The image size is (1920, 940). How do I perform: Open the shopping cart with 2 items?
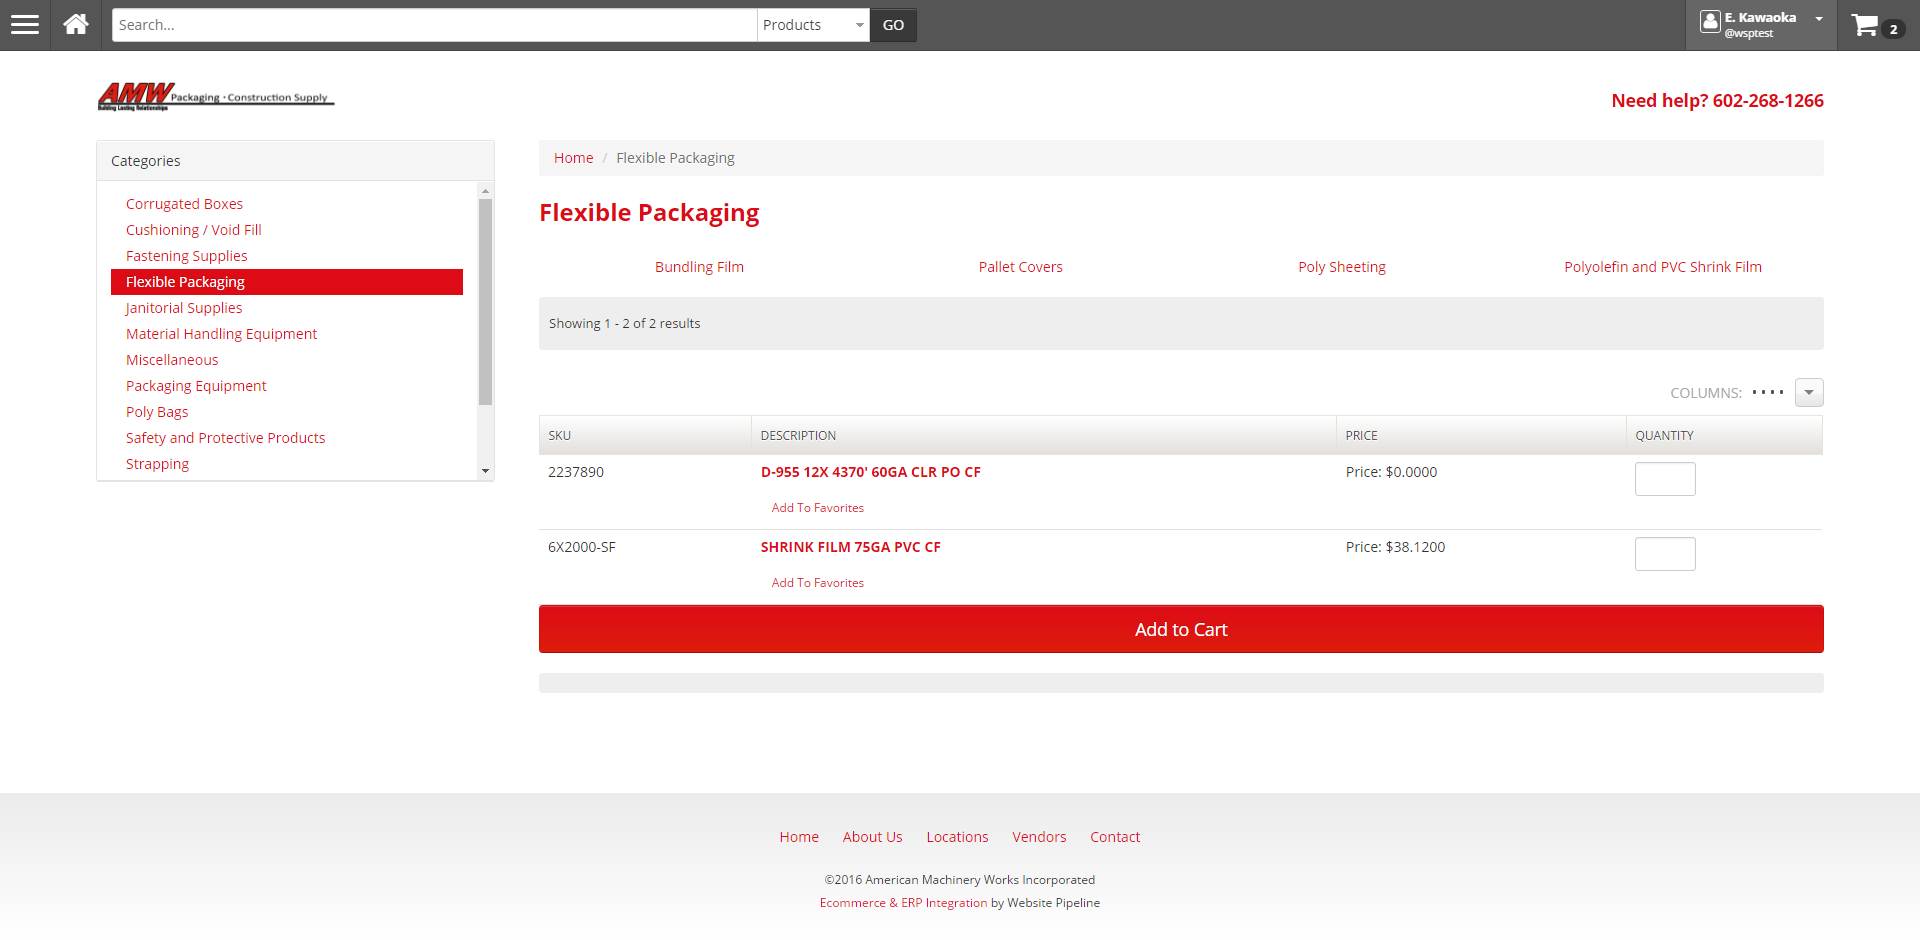coord(1868,25)
